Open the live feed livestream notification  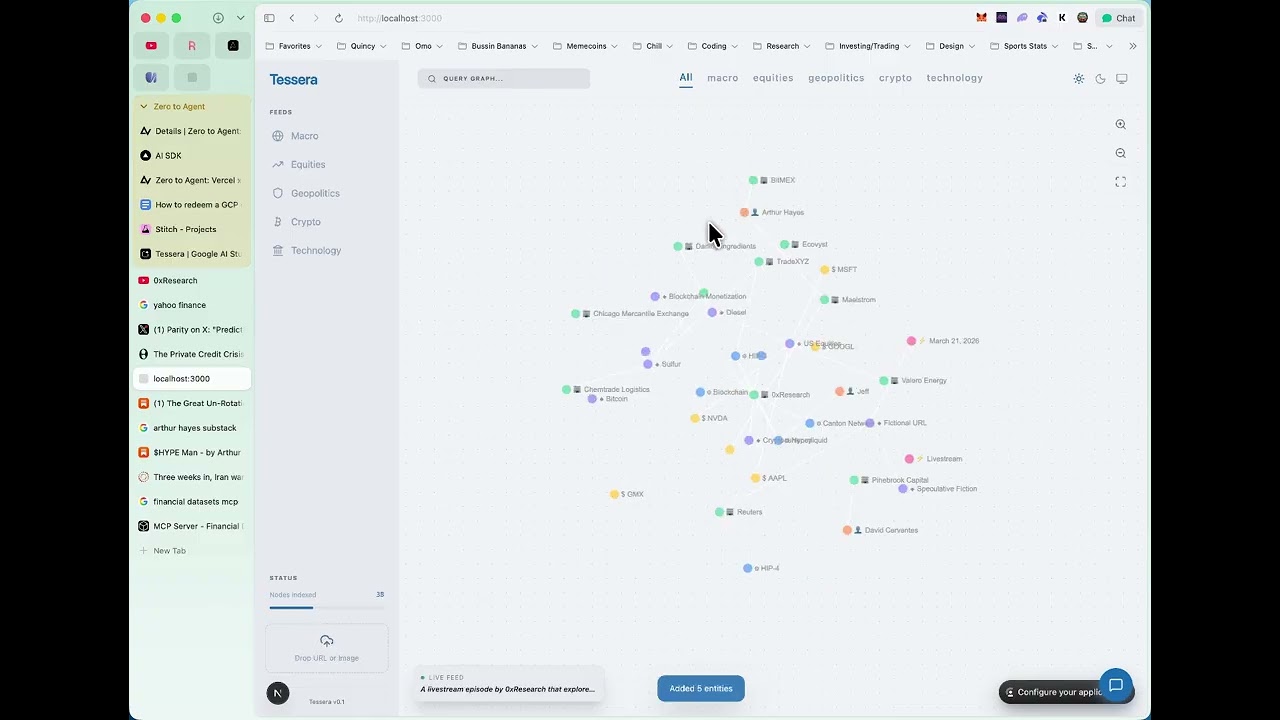coord(508,684)
